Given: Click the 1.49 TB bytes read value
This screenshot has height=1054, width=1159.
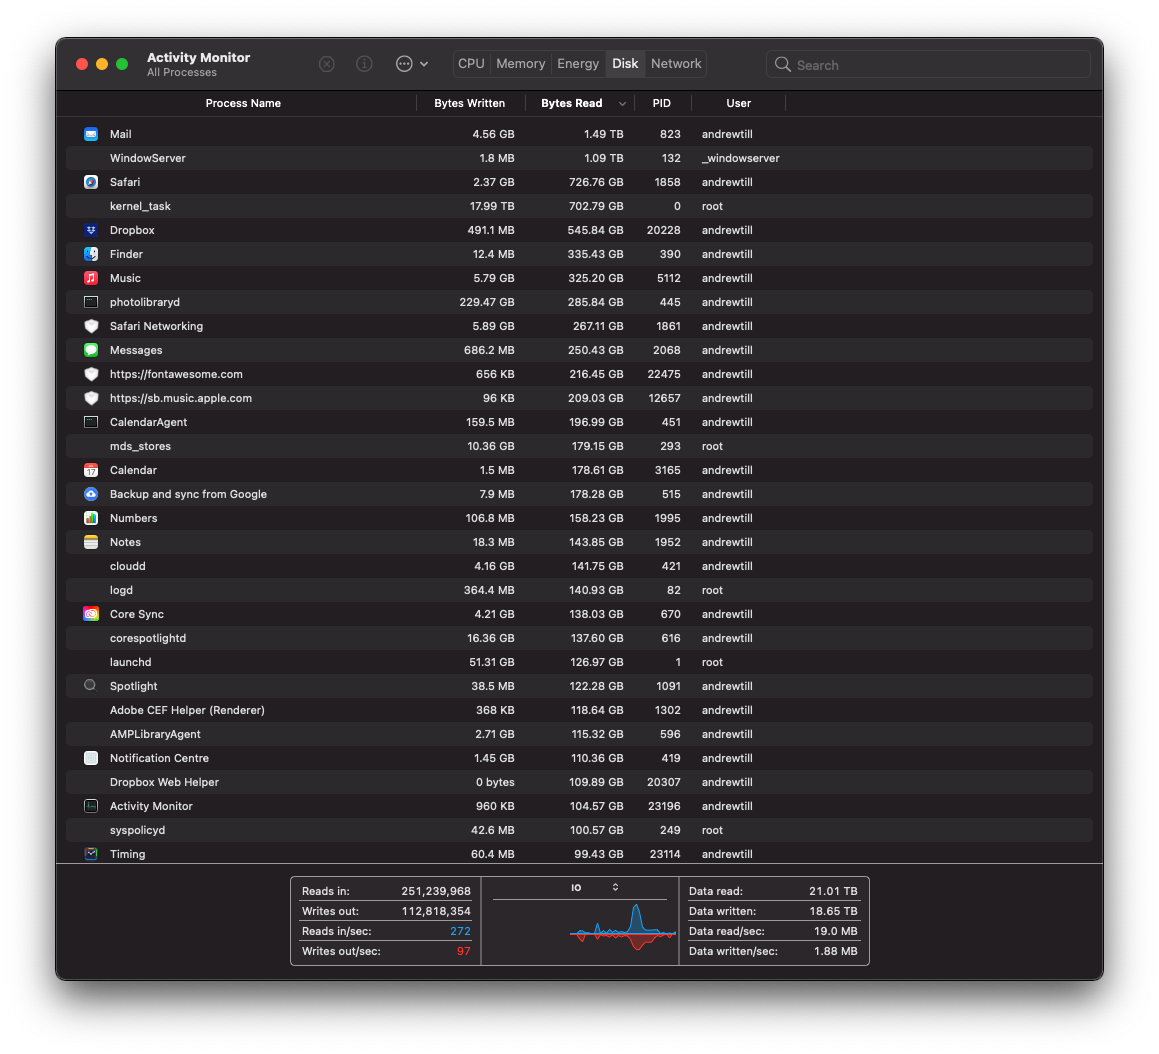Looking at the screenshot, I should click(603, 134).
